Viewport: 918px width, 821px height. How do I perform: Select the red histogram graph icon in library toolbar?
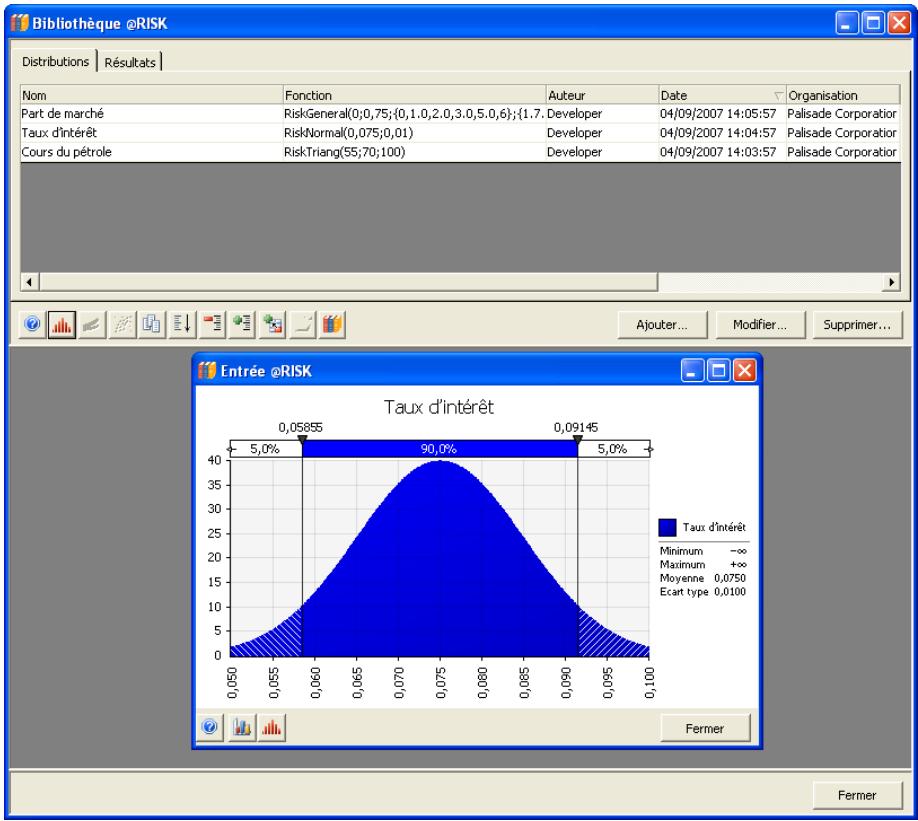click(x=59, y=324)
